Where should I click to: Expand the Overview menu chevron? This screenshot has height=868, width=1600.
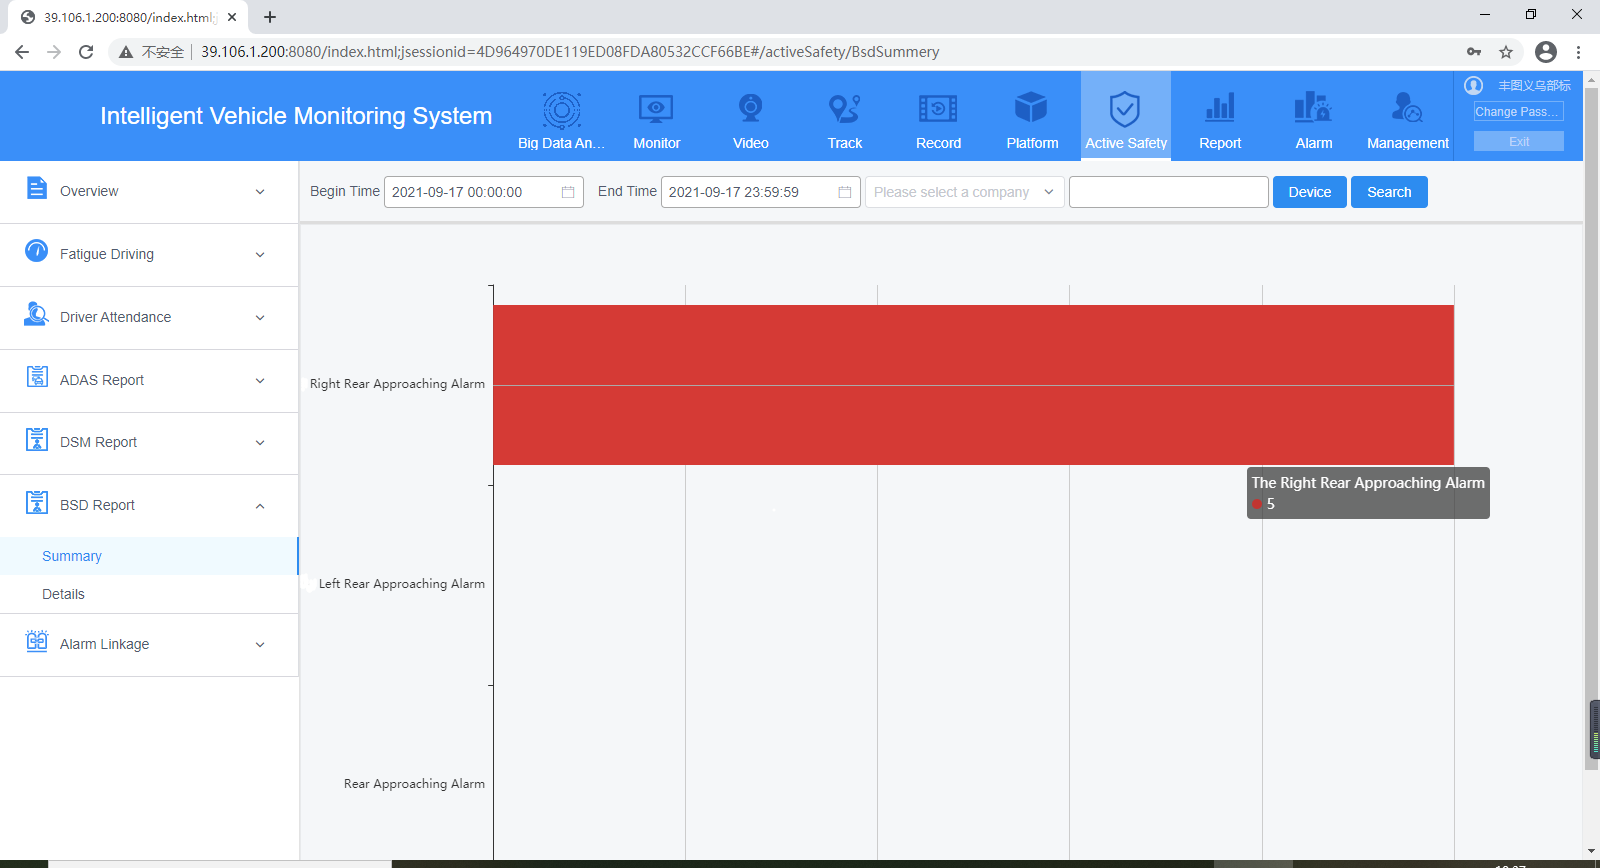pyautogui.click(x=260, y=192)
